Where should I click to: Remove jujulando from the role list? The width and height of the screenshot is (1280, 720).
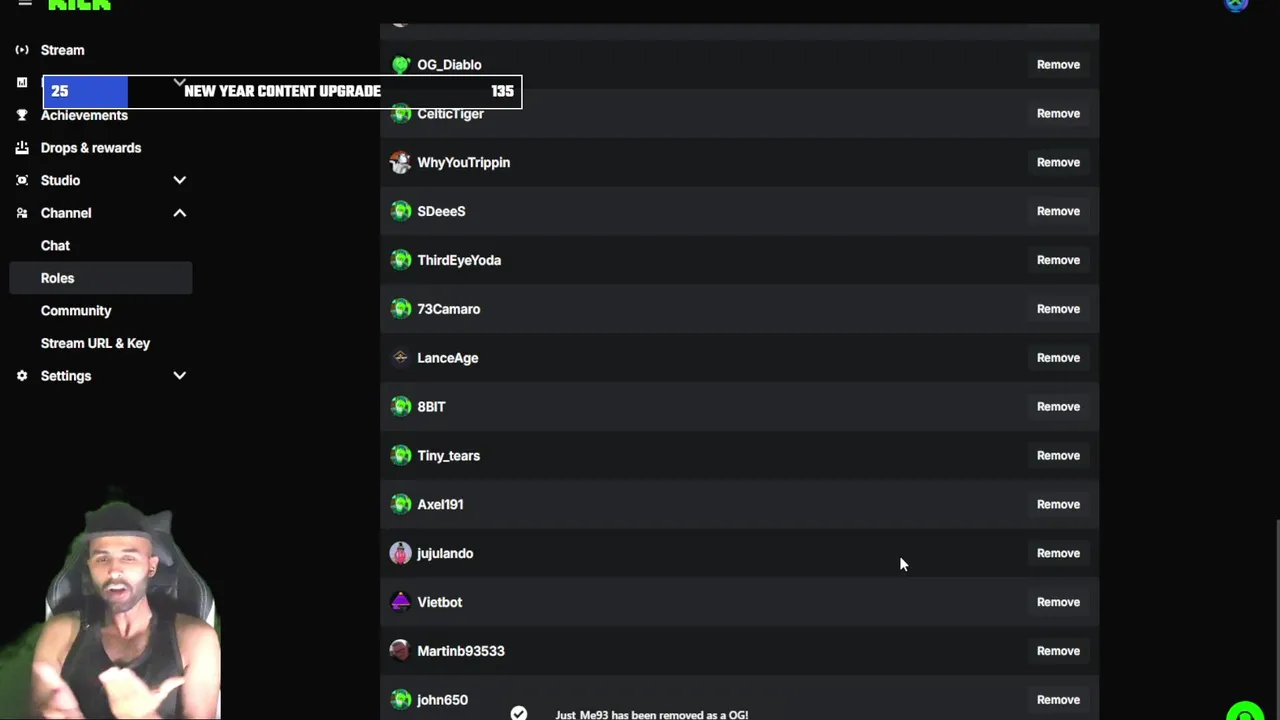[x=1058, y=553]
